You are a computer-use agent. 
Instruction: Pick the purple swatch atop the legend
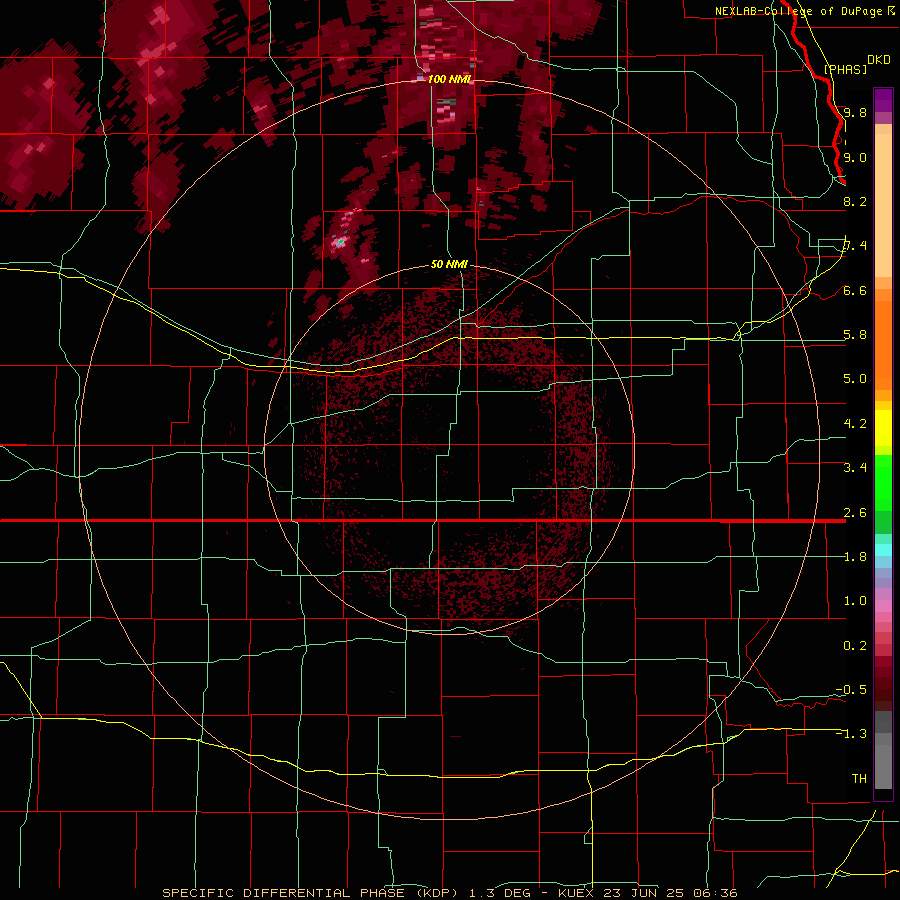pyautogui.click(x=883, y=100)
